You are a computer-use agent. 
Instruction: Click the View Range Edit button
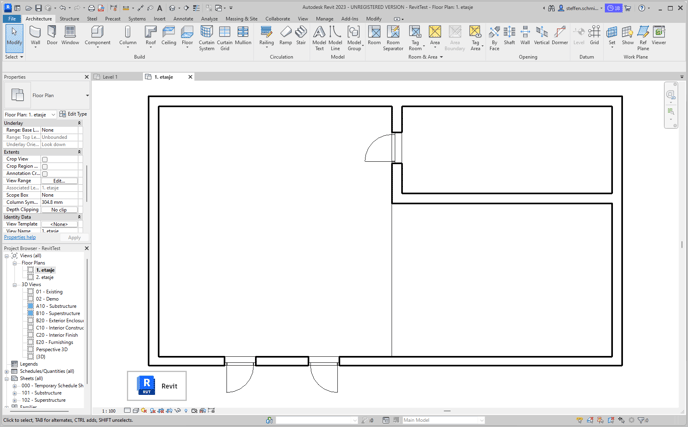point(59,181)
